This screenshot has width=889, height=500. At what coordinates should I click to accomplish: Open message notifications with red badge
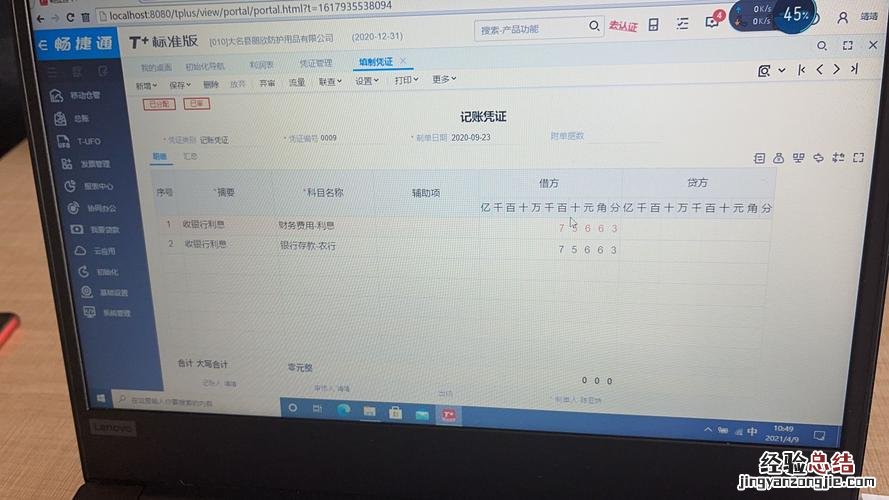713,22
